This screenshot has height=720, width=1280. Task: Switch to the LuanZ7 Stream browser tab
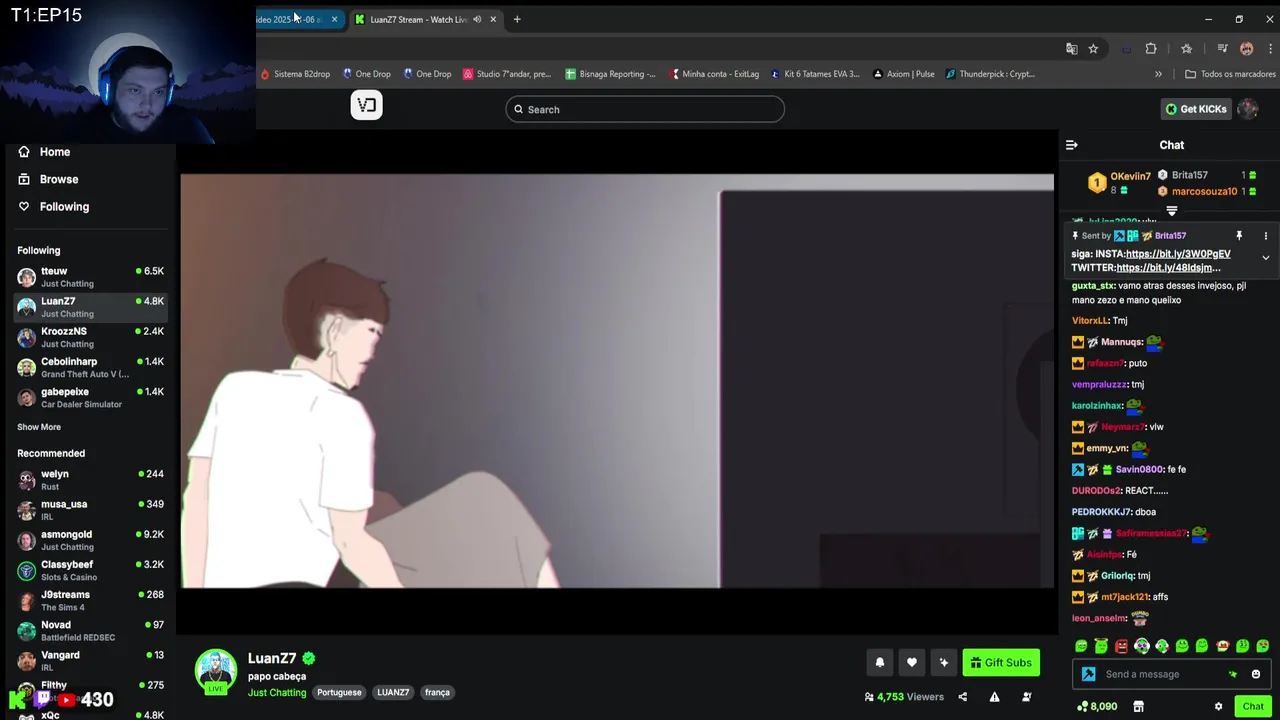point(418,19)
